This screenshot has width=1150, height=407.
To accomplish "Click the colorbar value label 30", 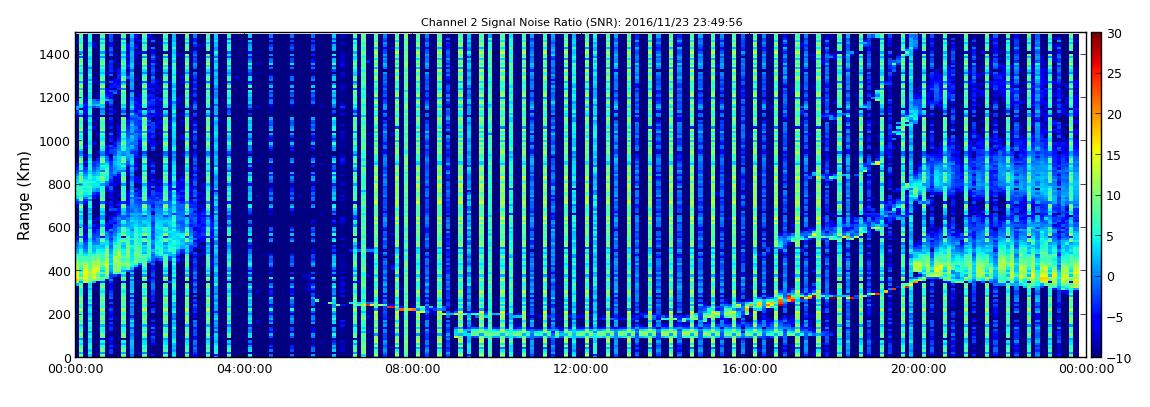I will [x=1115, y=34].
